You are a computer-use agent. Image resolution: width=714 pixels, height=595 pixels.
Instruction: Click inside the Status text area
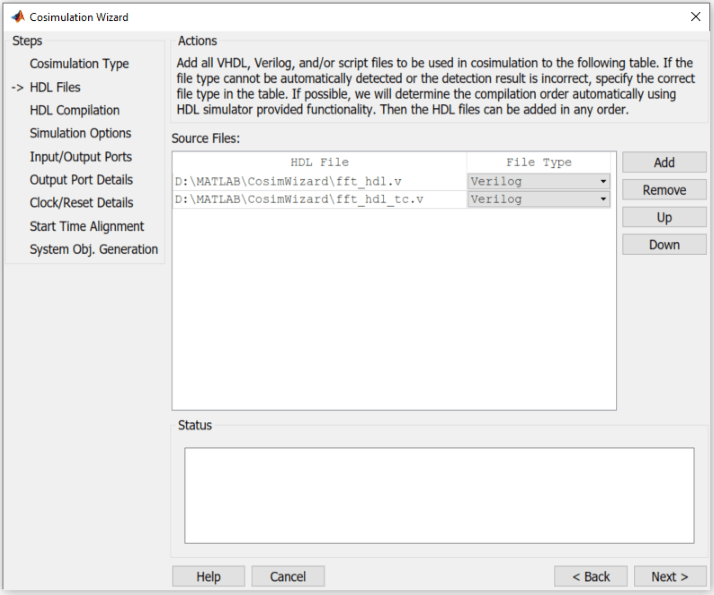click(x=439, y=495)
